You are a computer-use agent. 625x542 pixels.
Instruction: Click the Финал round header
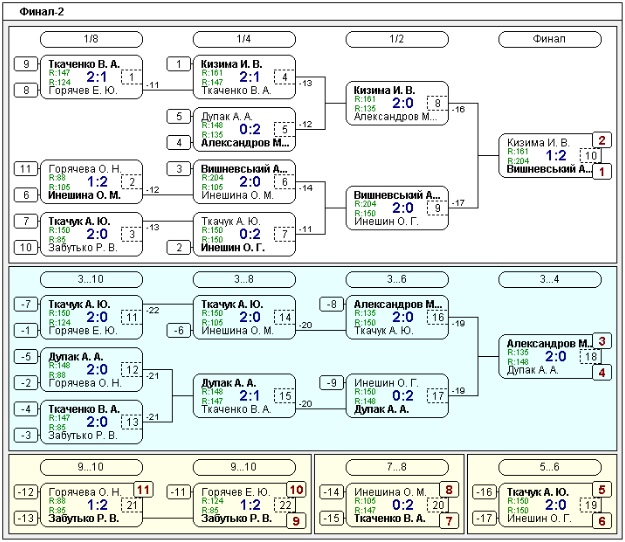click(550, 39)
